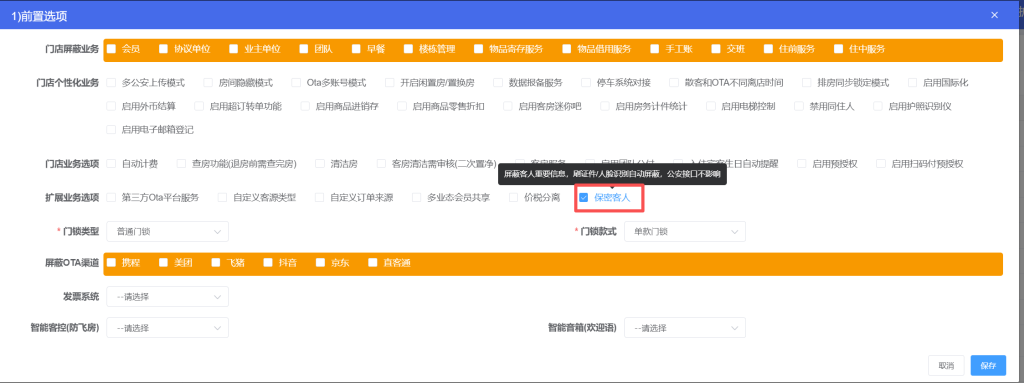This screenshot has width=1024, height=383.
Task: Tick 启用扫码付预授权 checkbox
Action: pos(880,163)
